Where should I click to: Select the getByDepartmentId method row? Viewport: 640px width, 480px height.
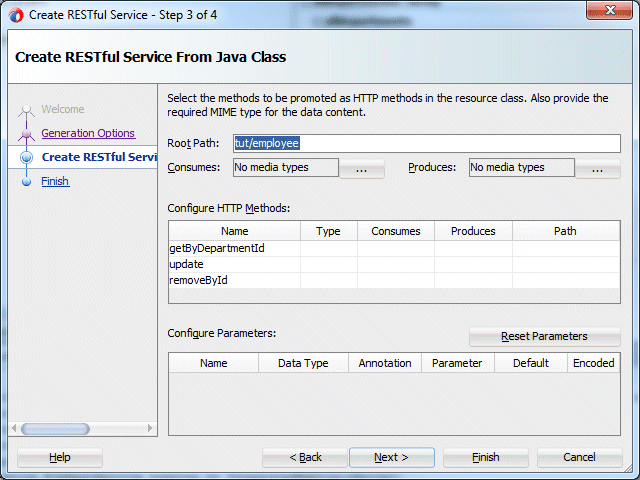coord(394,248)
